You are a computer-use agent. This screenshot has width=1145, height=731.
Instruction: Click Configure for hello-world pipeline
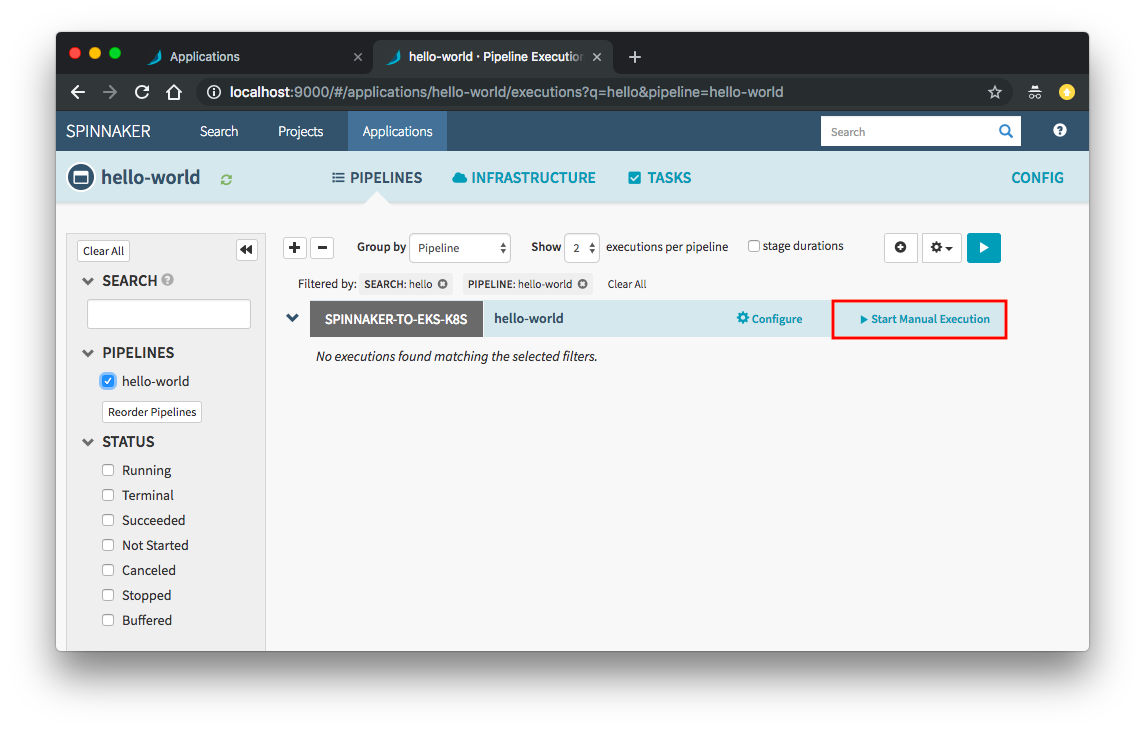[x=769, y=318]
